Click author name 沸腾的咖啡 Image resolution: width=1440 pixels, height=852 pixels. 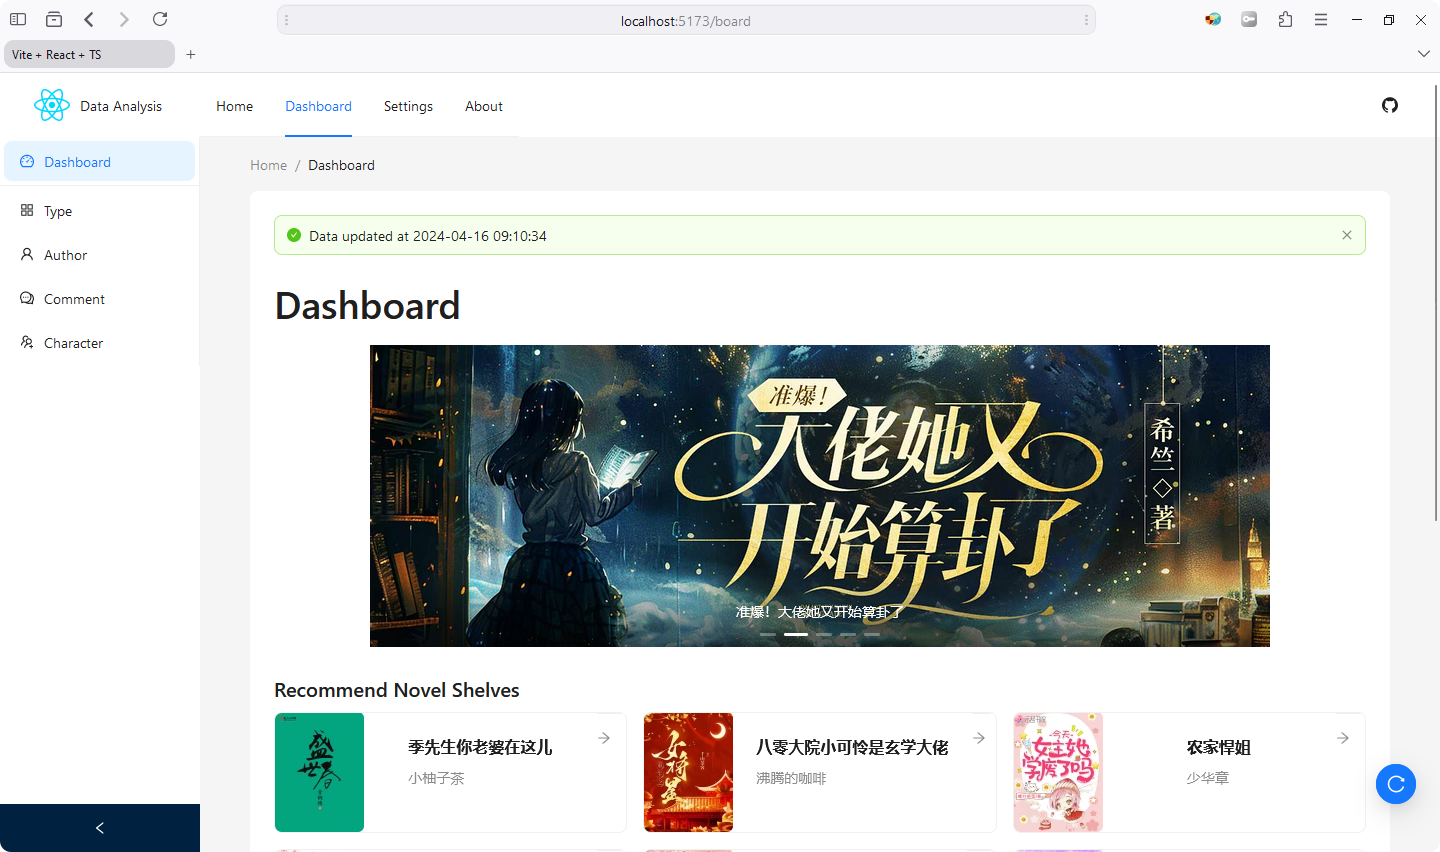[791, 778]
